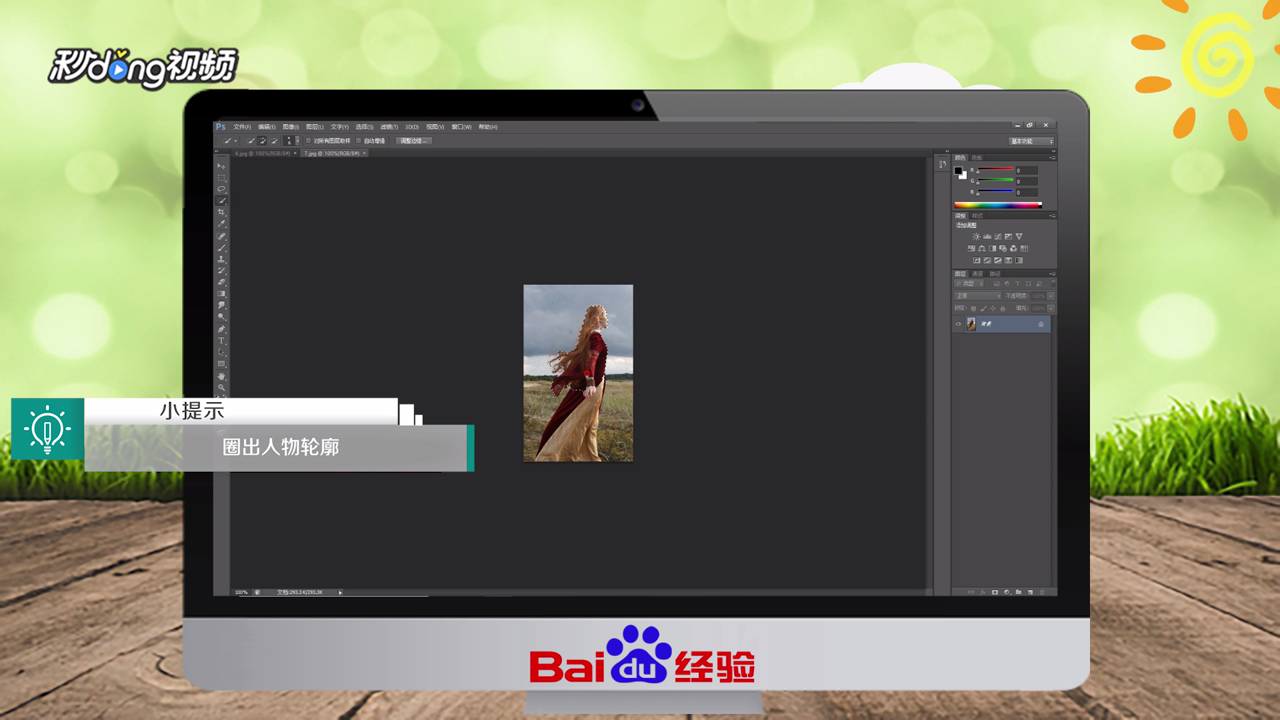Image resolution: width=1280 pixels, height=720 pixels.
Task: Open the 文件(F) File menu
Action: 242,127
